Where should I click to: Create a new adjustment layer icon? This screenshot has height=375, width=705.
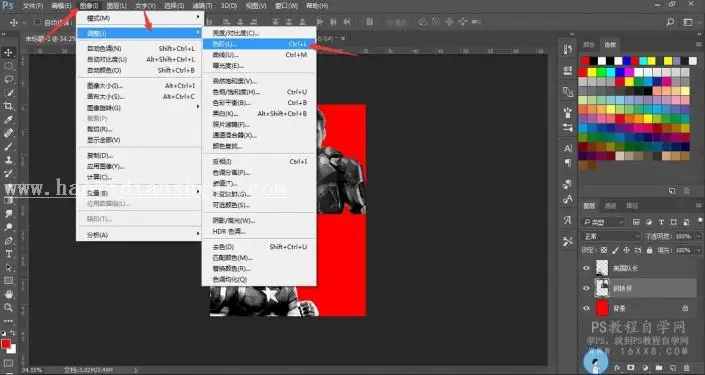pyautogui.click(x=645, y=367)
